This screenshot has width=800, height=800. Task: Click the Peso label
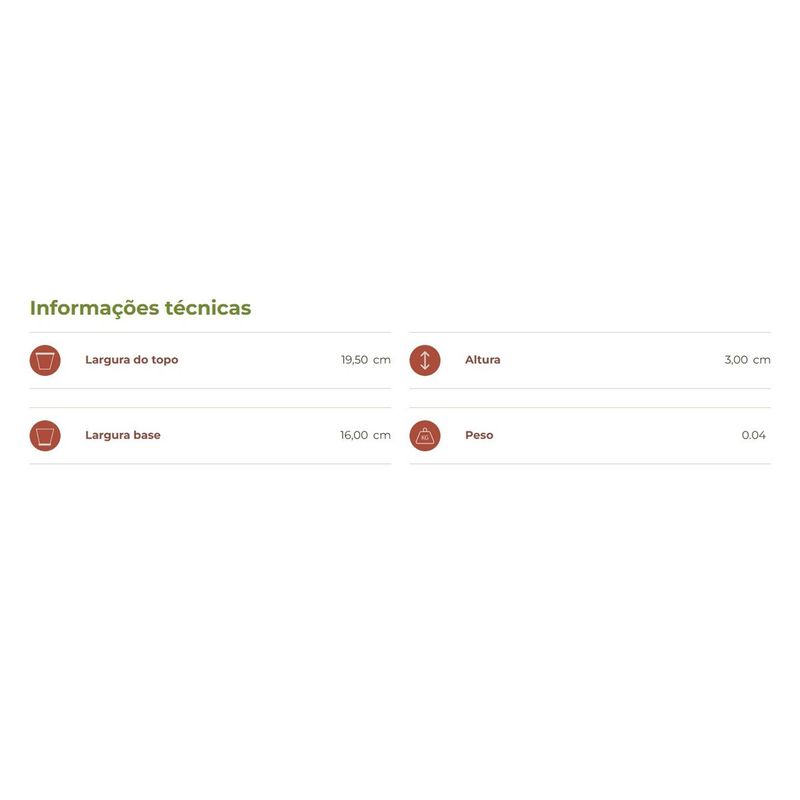click(479, 436)
